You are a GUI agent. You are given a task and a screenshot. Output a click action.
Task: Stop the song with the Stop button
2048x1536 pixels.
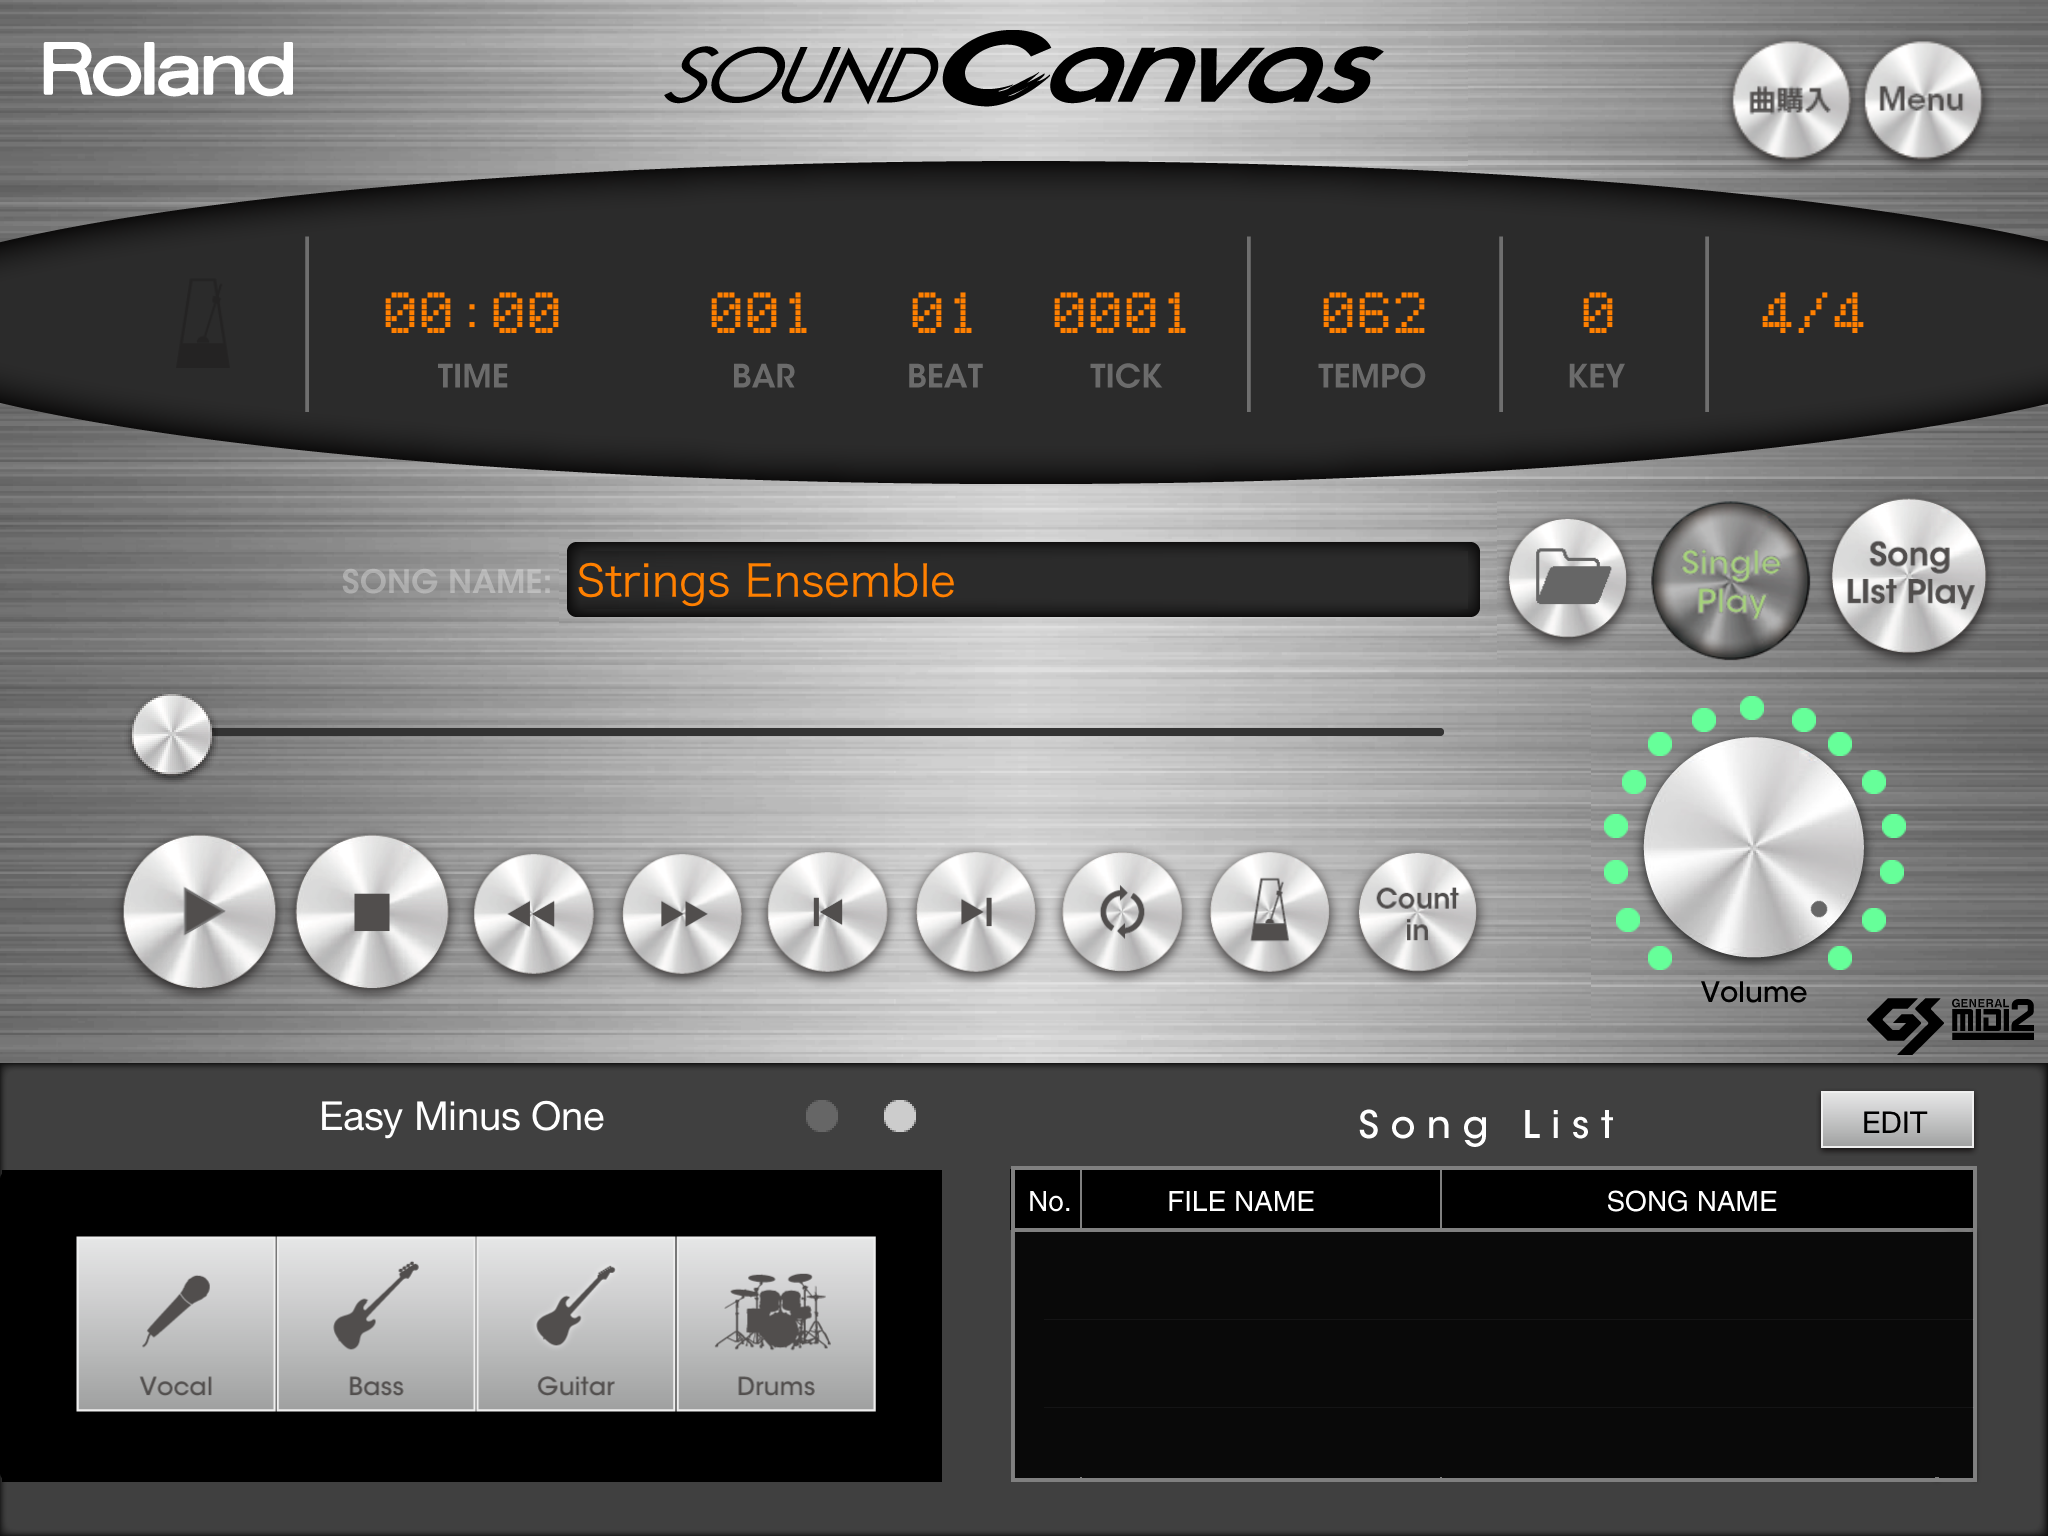372,912
